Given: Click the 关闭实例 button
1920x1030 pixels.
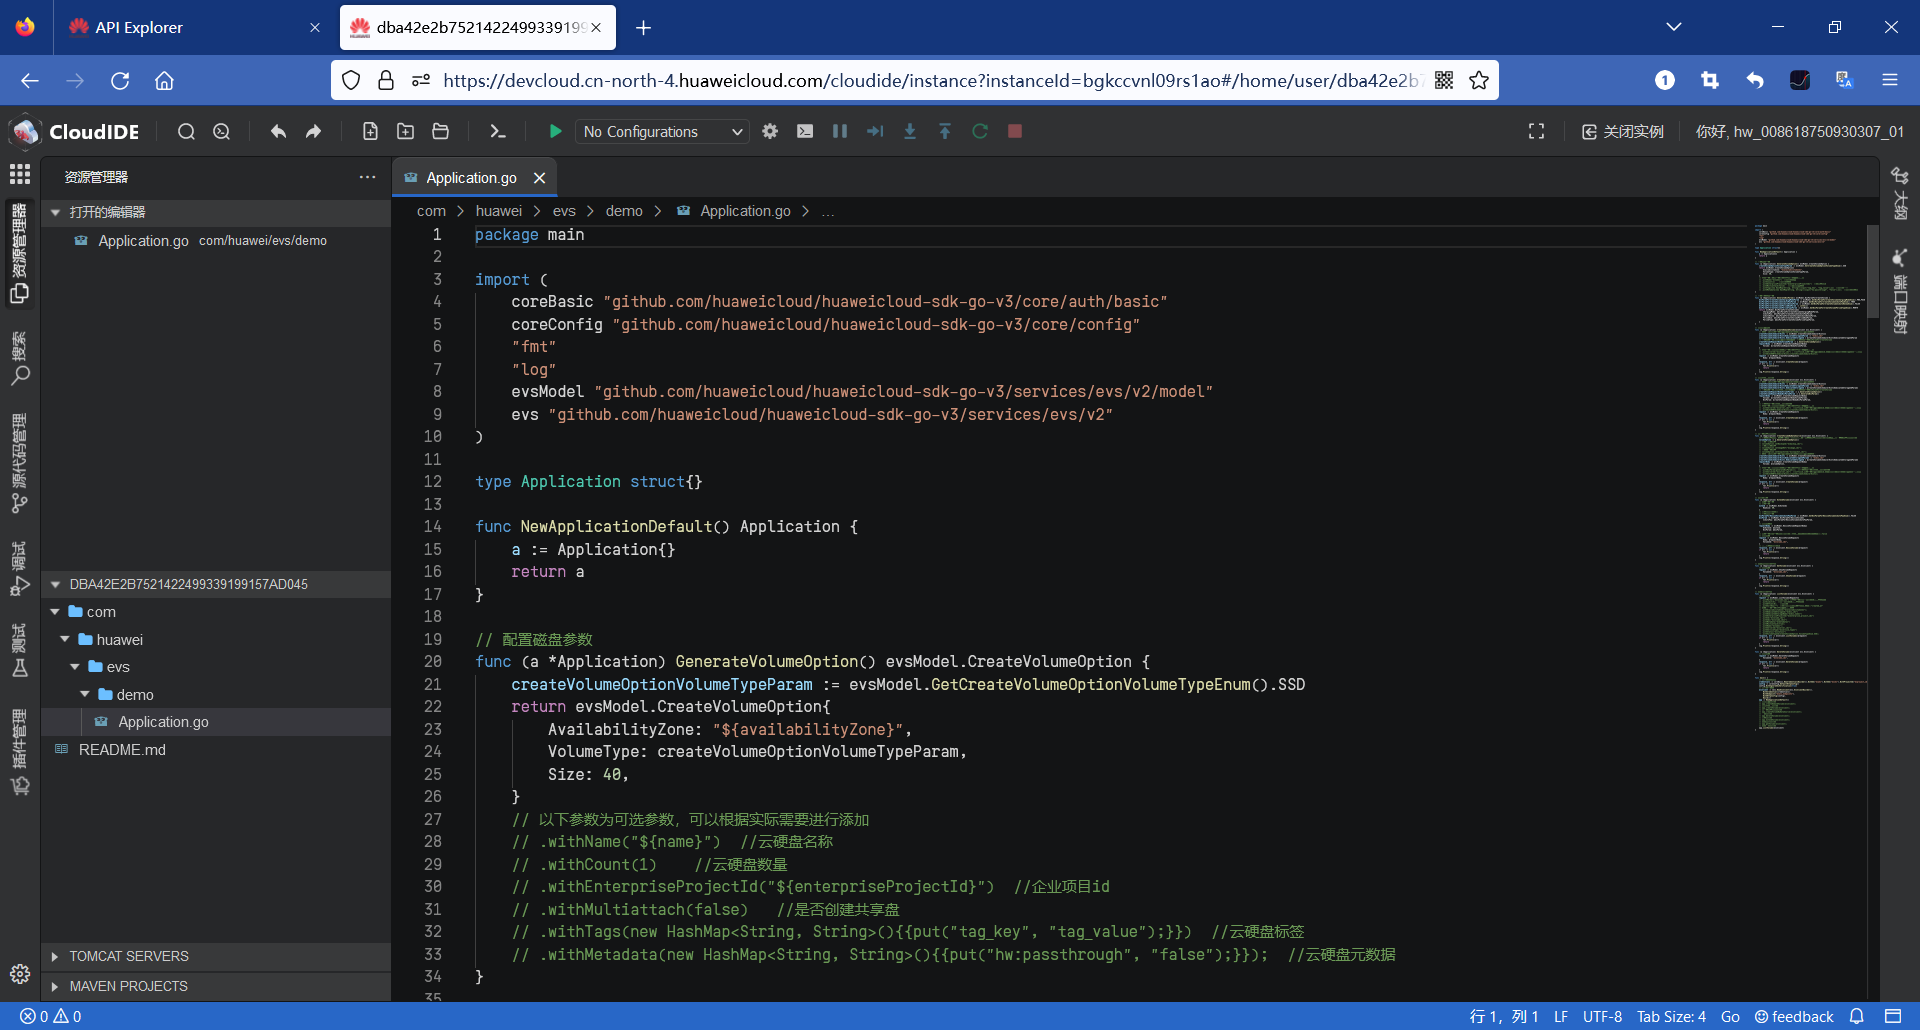Looking at the screenshot, I should (x=1622, y=132).
